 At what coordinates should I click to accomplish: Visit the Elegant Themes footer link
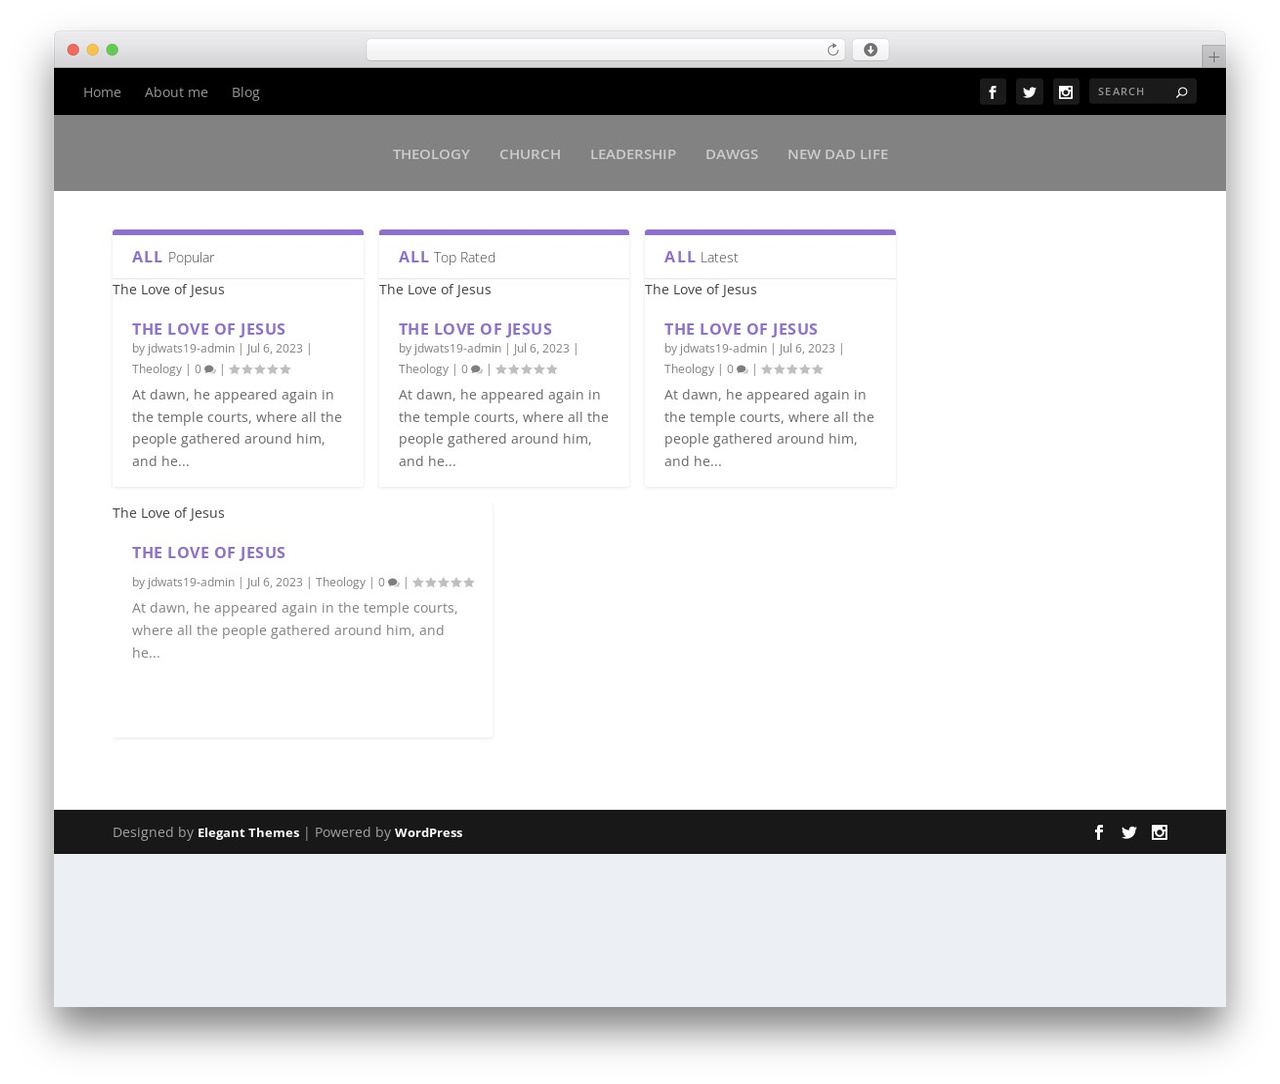point(248,832)
